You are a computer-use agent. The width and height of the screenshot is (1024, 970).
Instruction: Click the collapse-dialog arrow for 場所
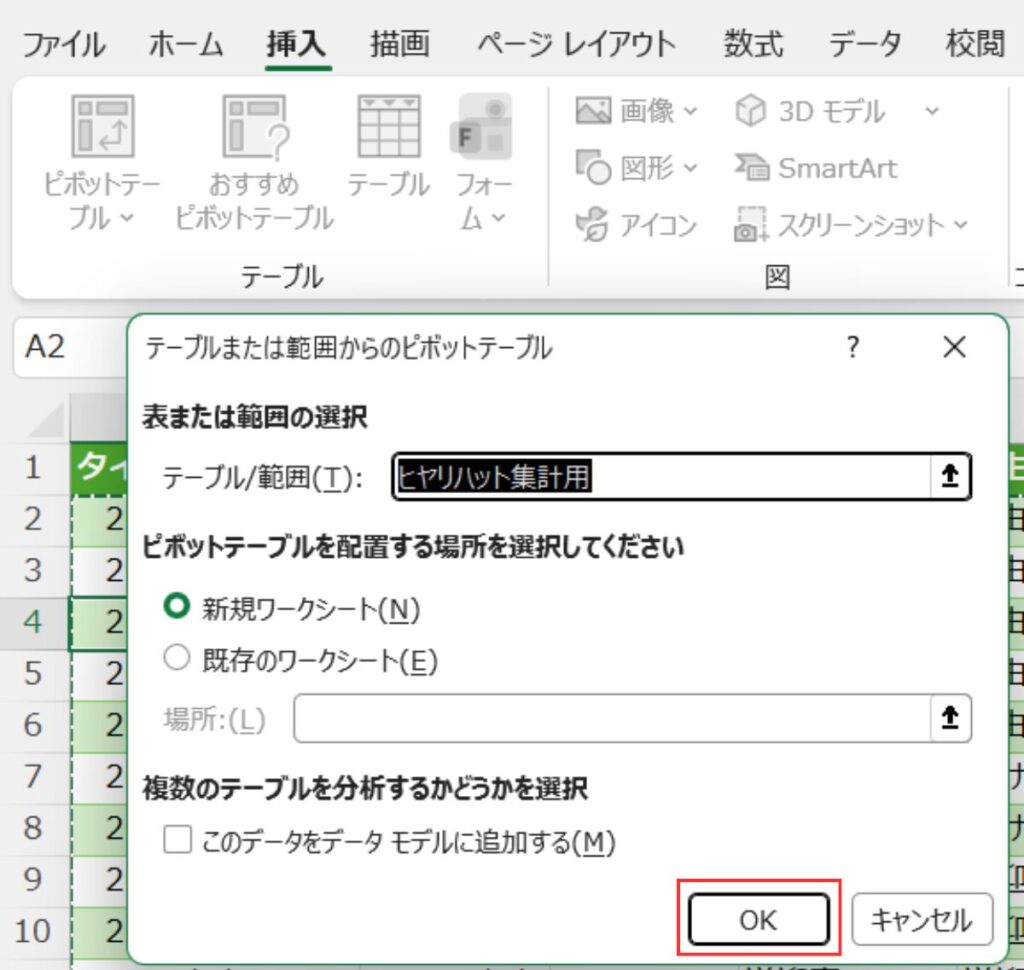950,719
